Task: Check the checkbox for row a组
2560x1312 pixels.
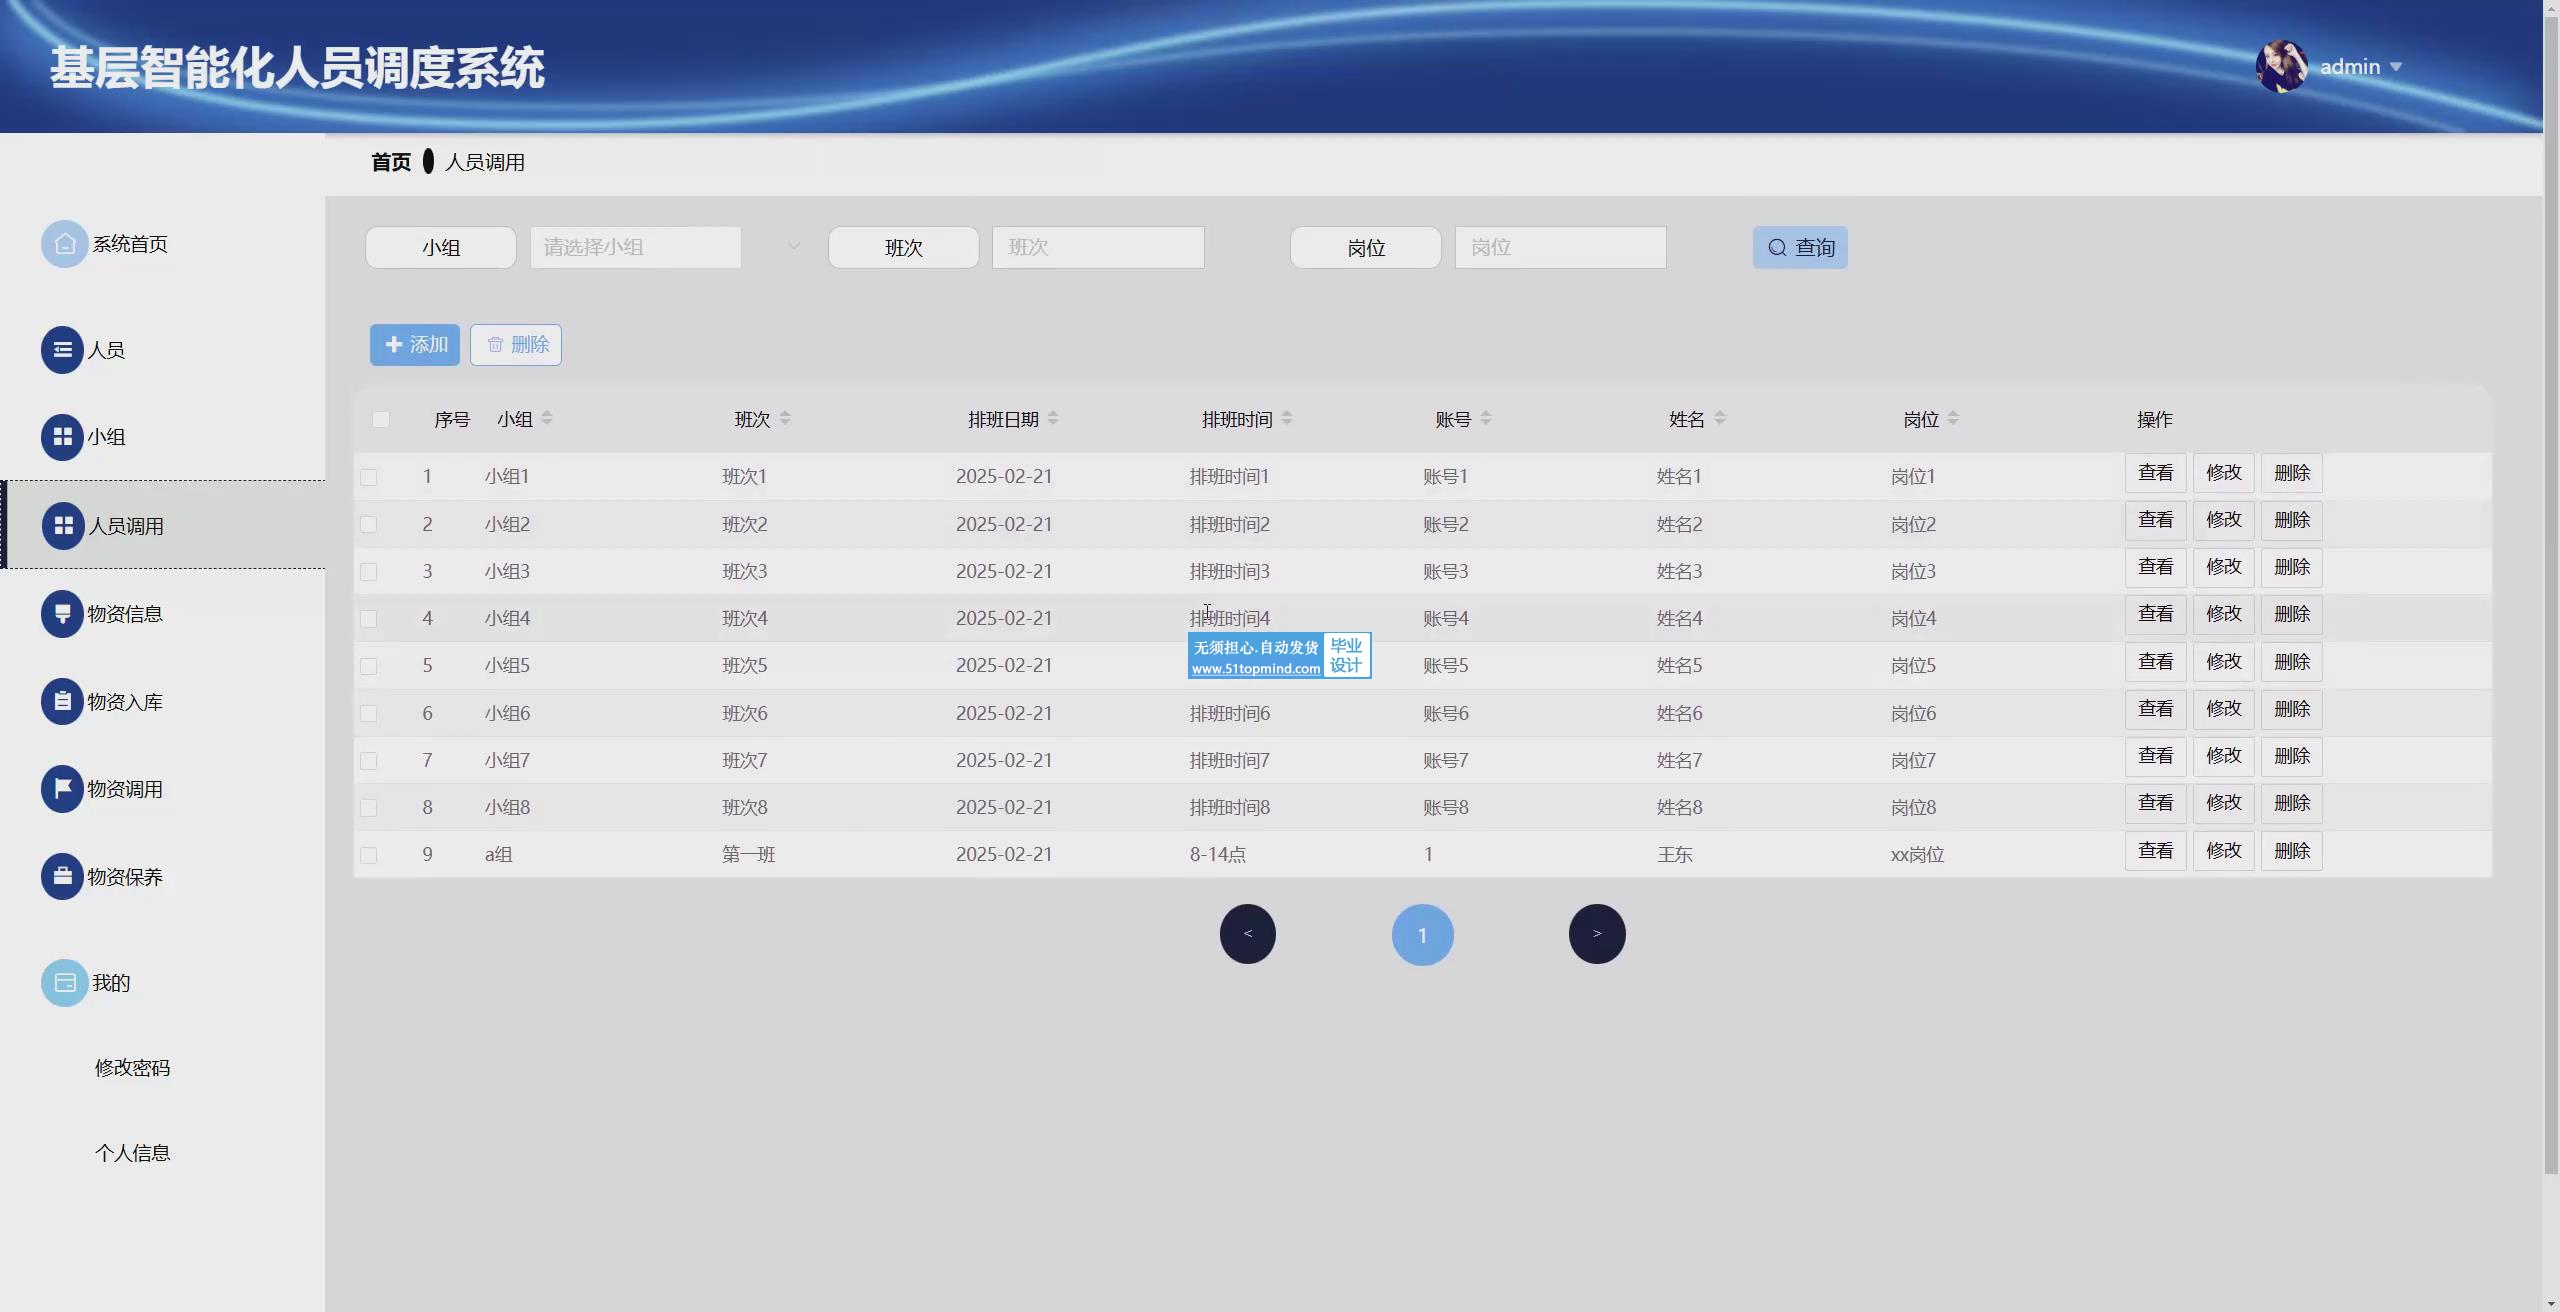Action: [x=369, y=855]
